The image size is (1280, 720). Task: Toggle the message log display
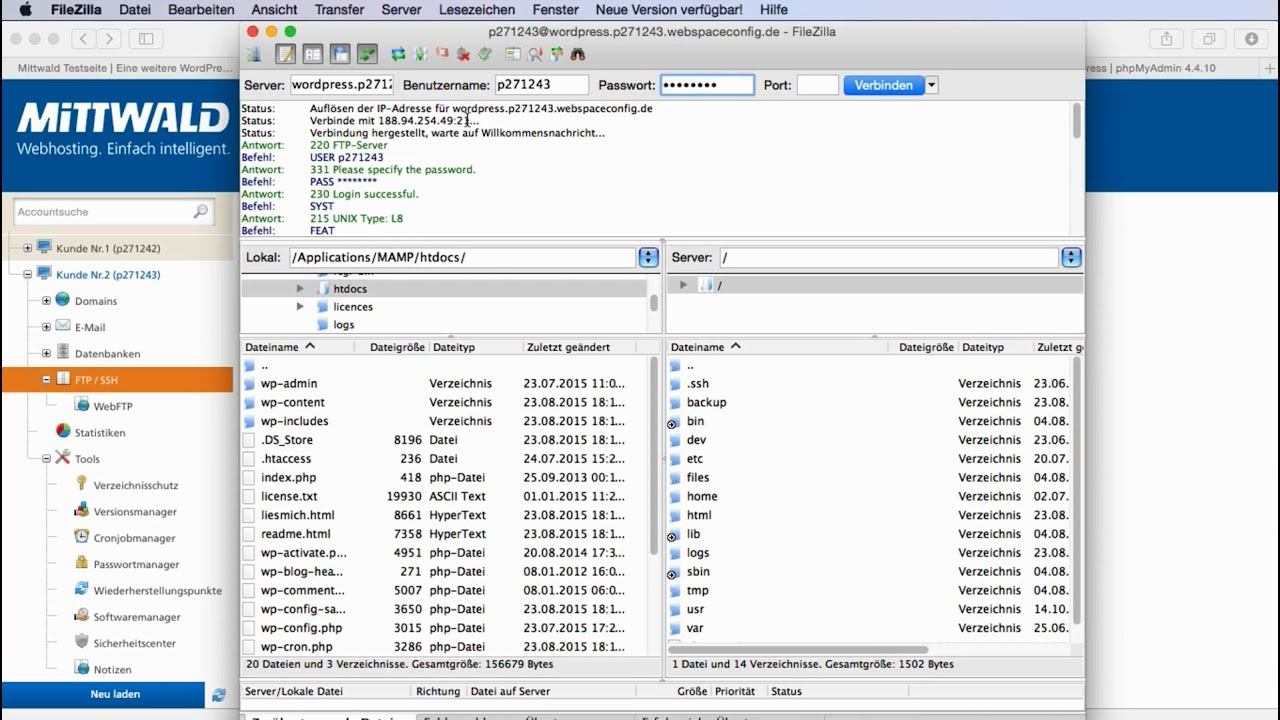click(x=286, y=54)
